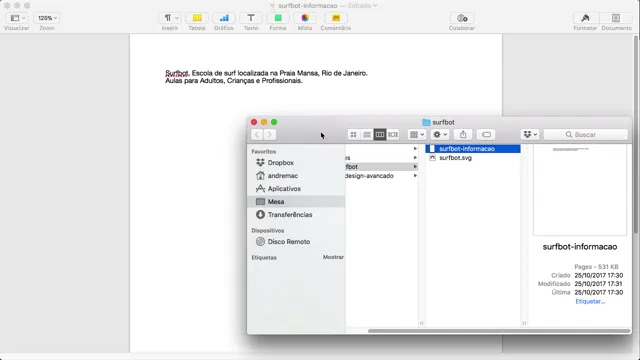640x360 pixels.
Task: Go forward in Finder window
Action: (x=270, y=134)
